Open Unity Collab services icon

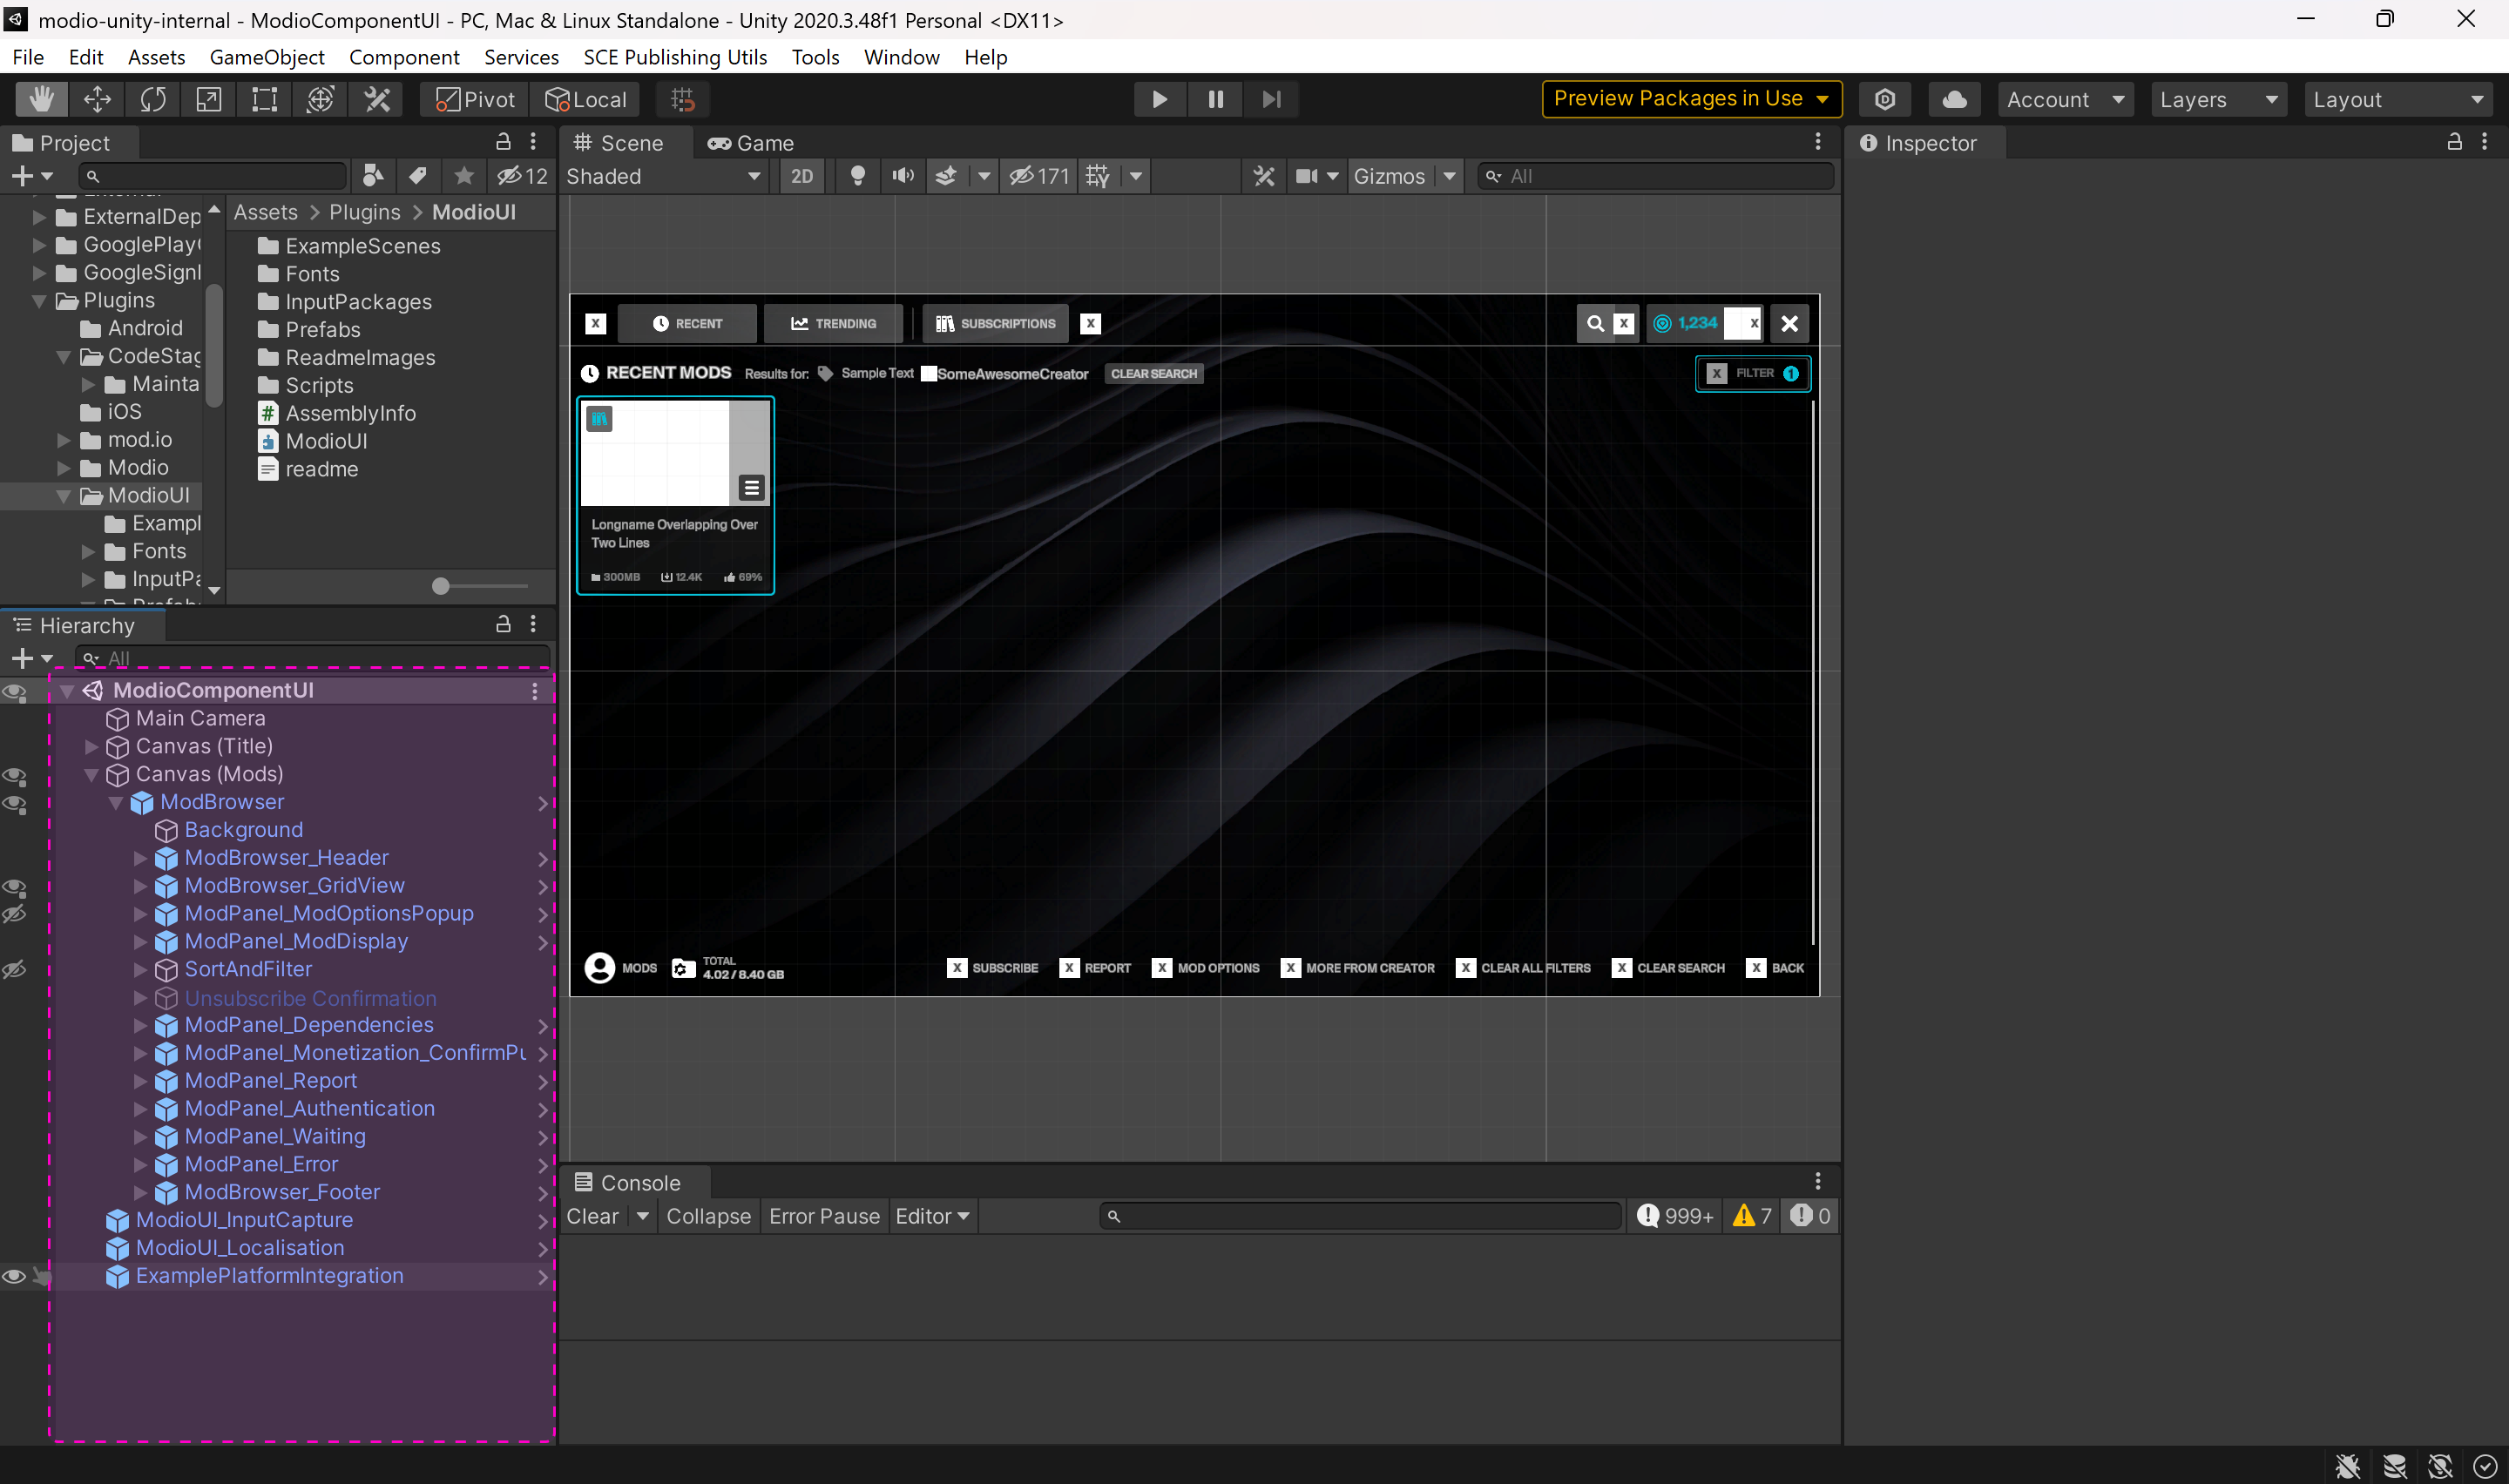coord(1885,99)
